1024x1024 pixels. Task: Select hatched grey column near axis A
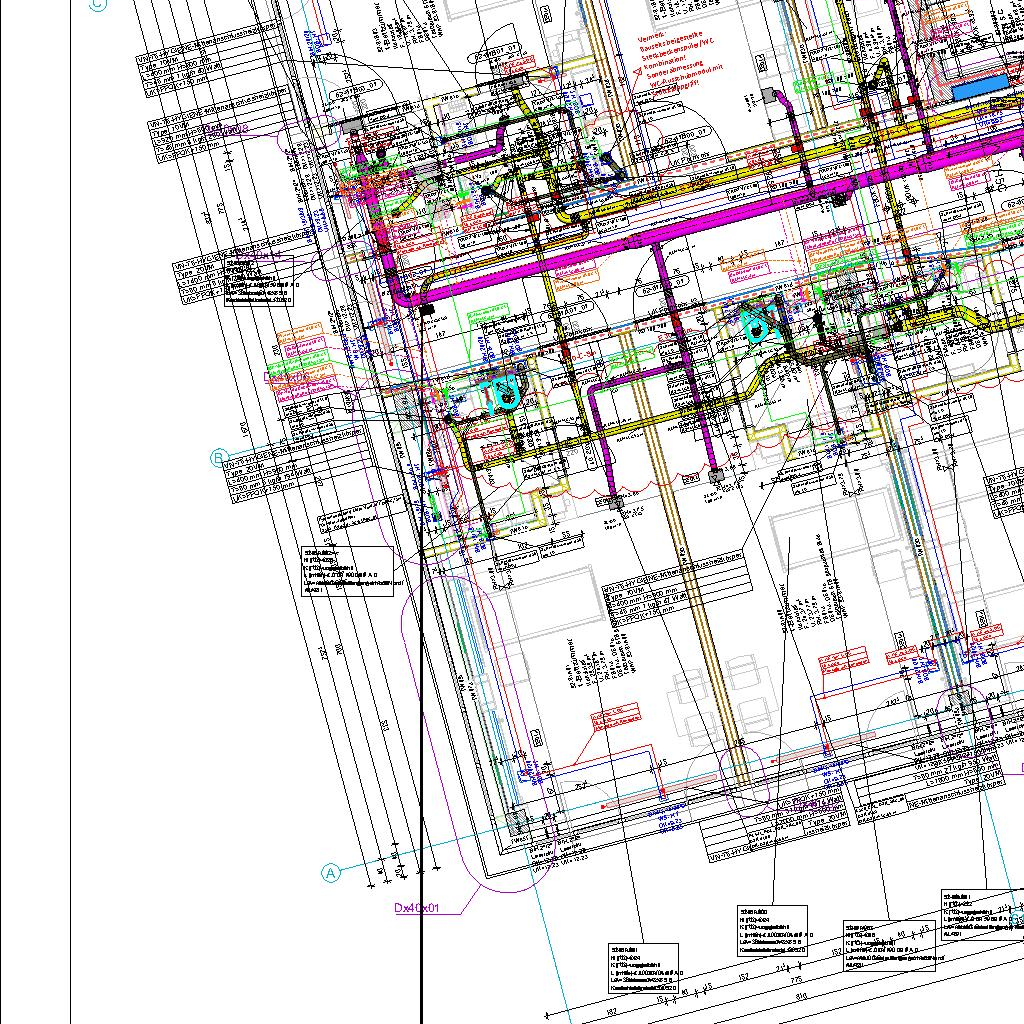tap(517, 823)
